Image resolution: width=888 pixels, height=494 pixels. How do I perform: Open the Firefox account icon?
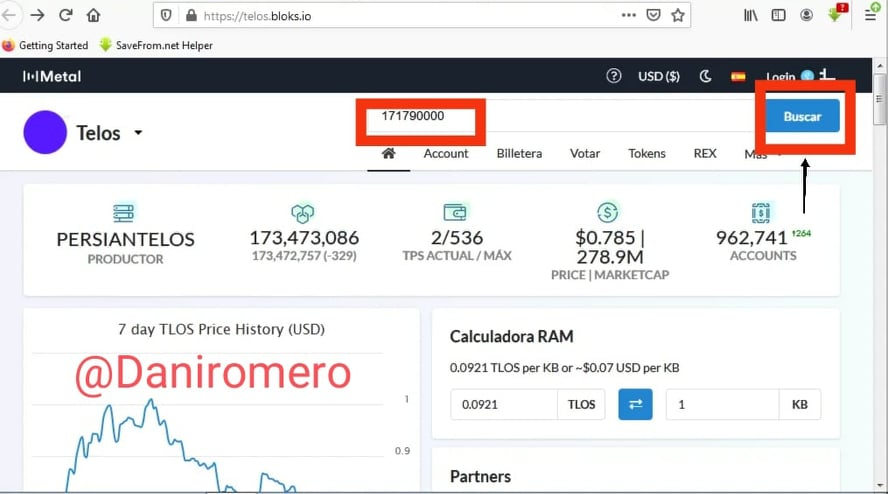pos(806,15)
